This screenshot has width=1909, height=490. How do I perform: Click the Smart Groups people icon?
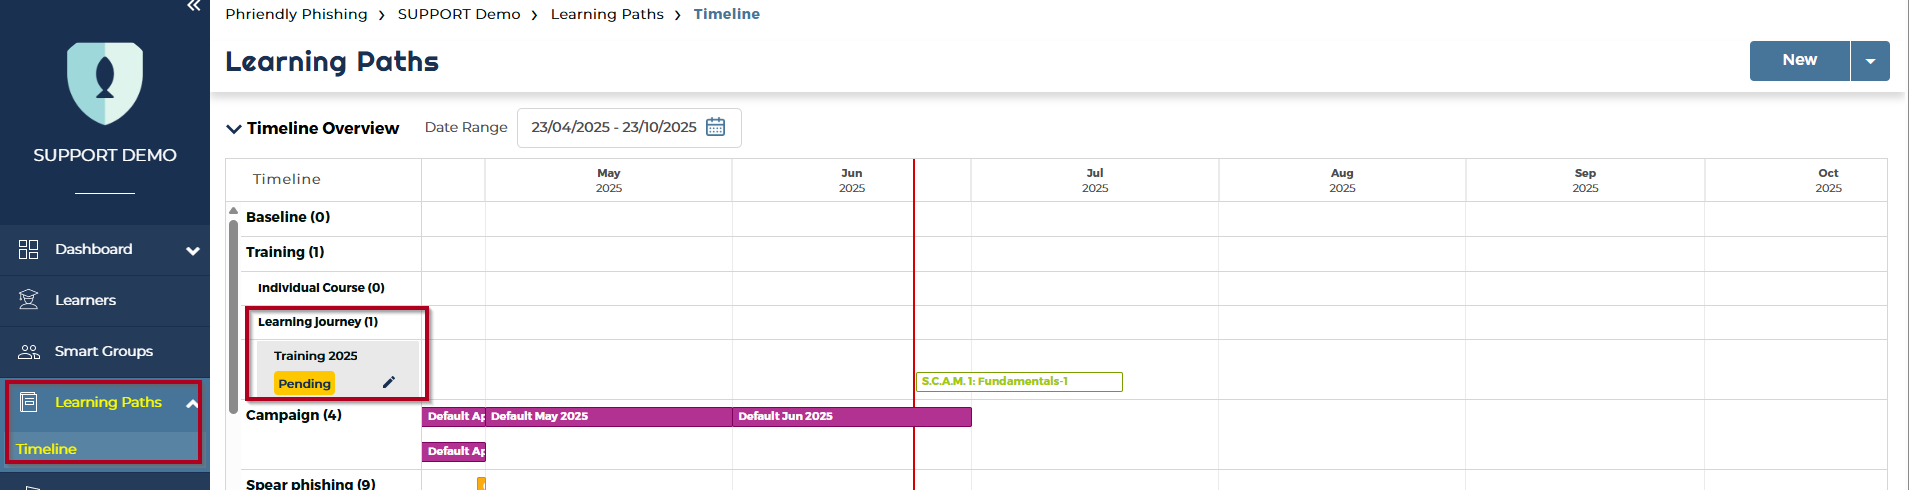29,351
